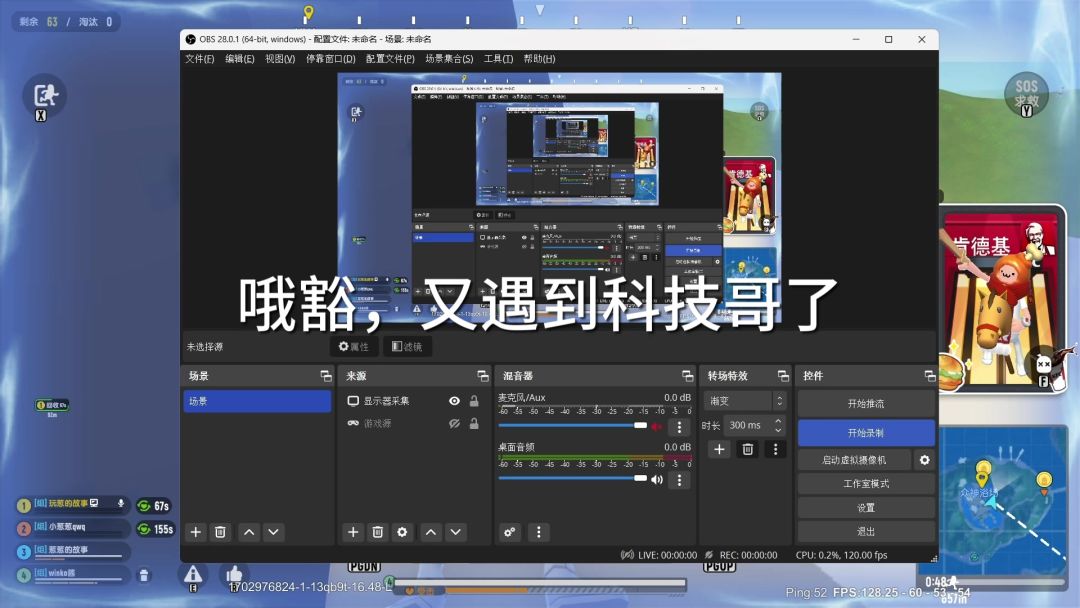Pop out the 控件 dock panel

click(x=930, y=375)
